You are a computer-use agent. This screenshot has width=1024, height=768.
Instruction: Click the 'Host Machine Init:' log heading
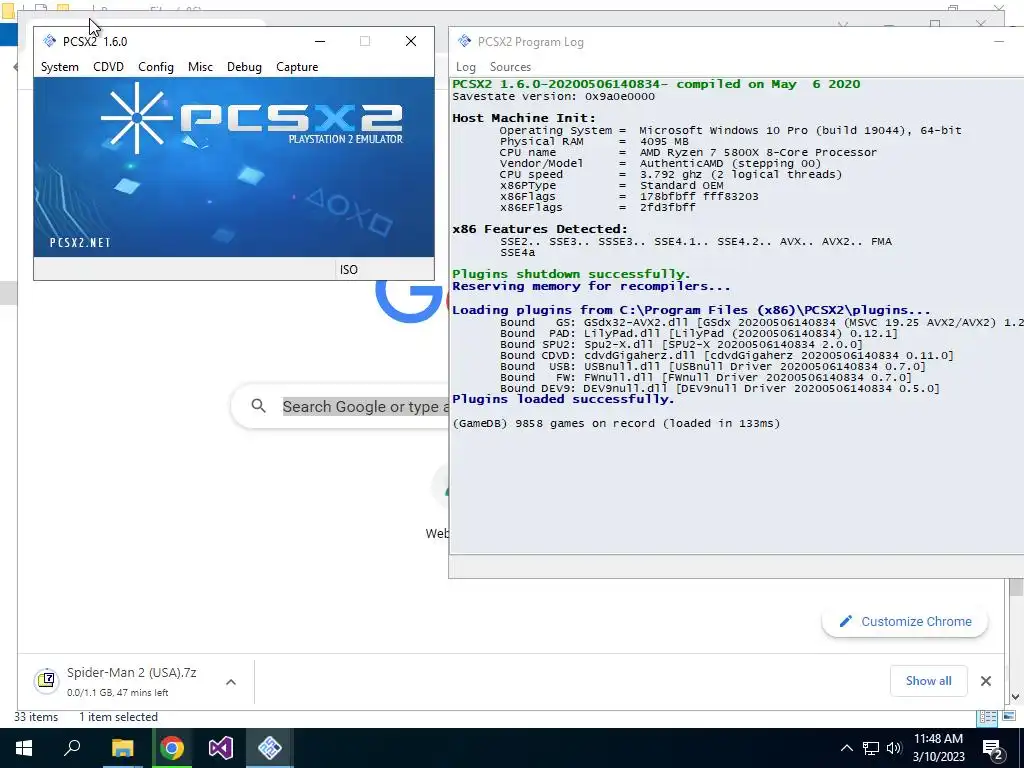(524, 118)
